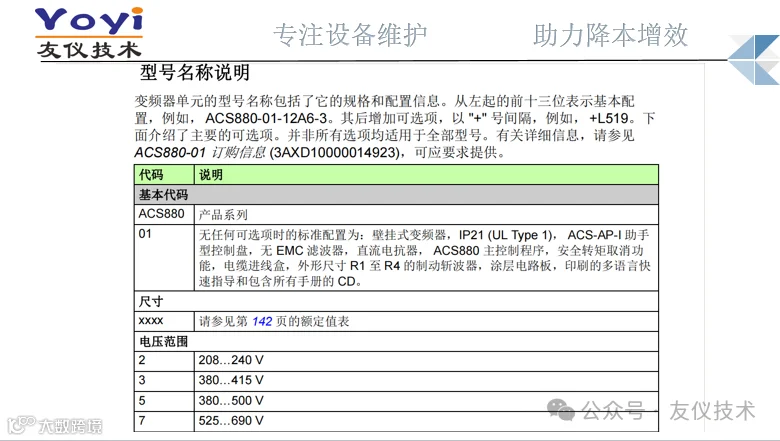This screenshot has height=441, width=780.
Task: Click the 尺寸 section row
Action: coord(396,301)
